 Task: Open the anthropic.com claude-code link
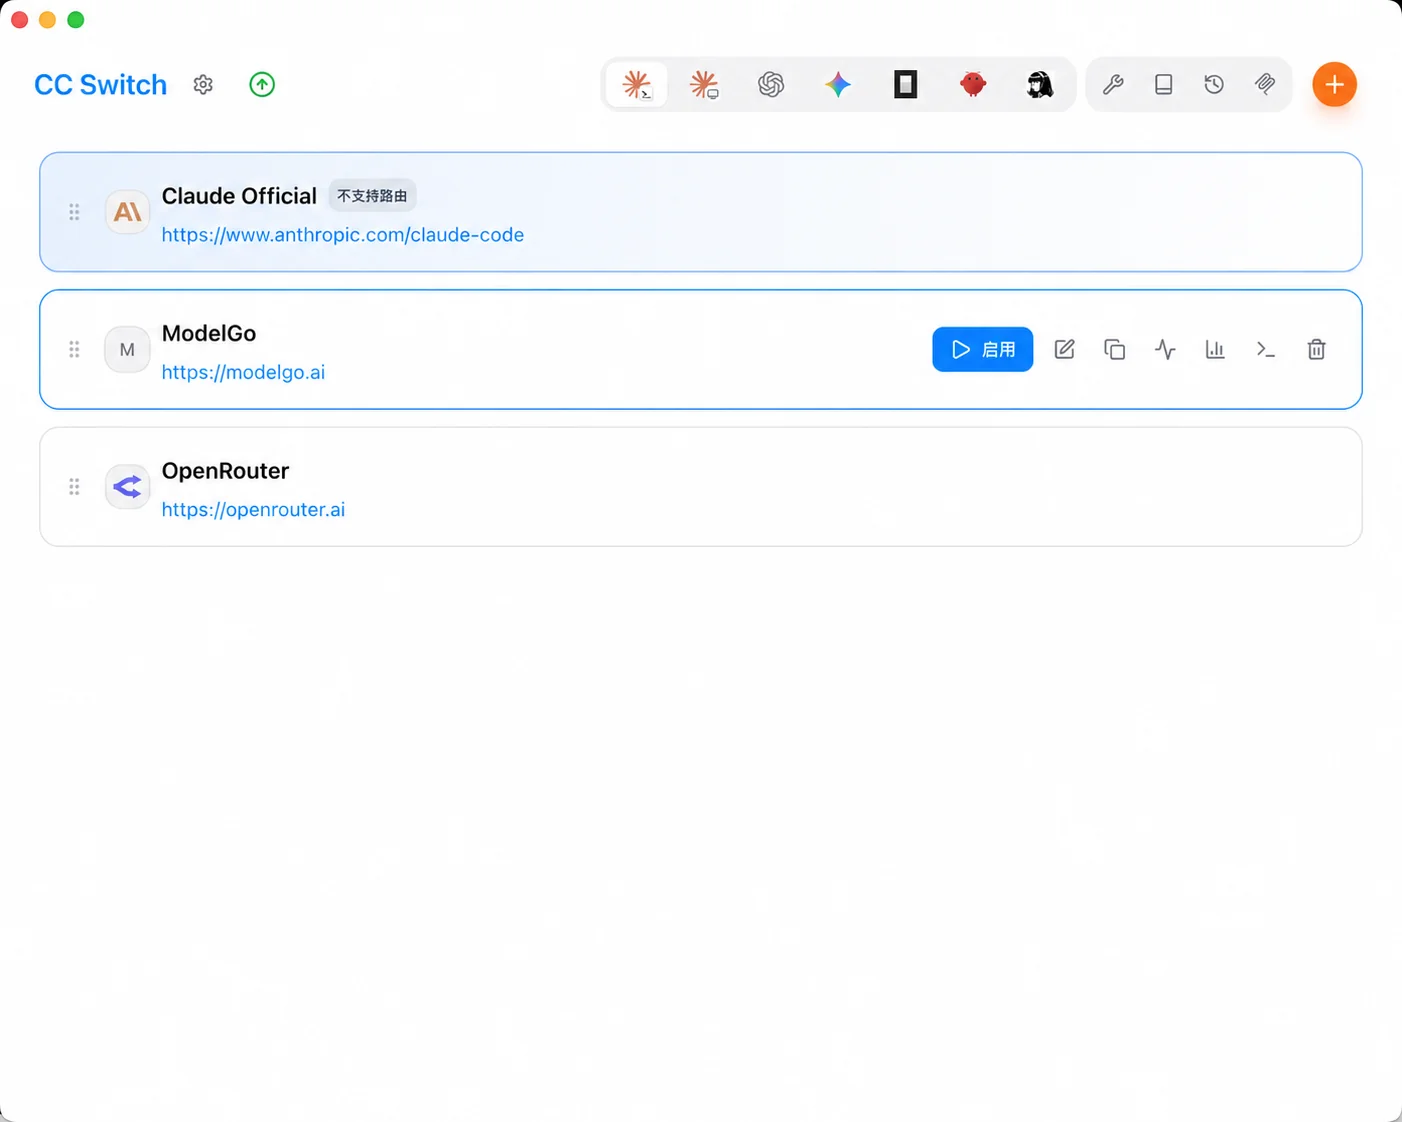tap(343, 235)
